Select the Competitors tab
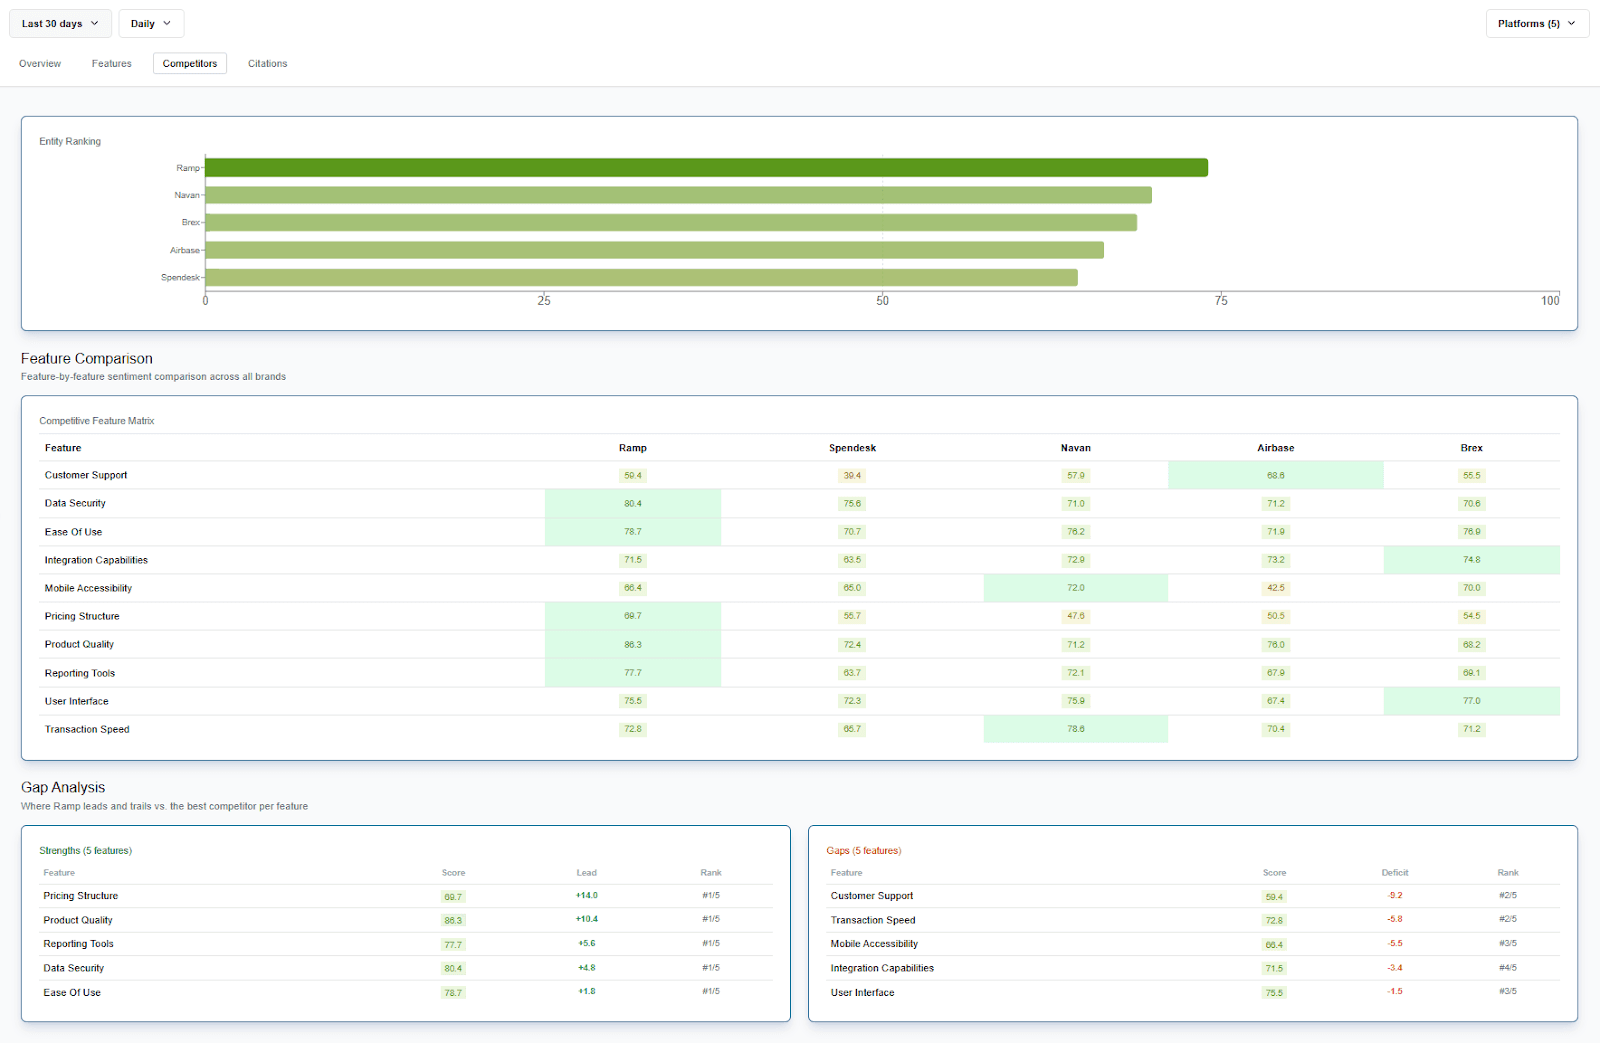 [x=189, y=63]
